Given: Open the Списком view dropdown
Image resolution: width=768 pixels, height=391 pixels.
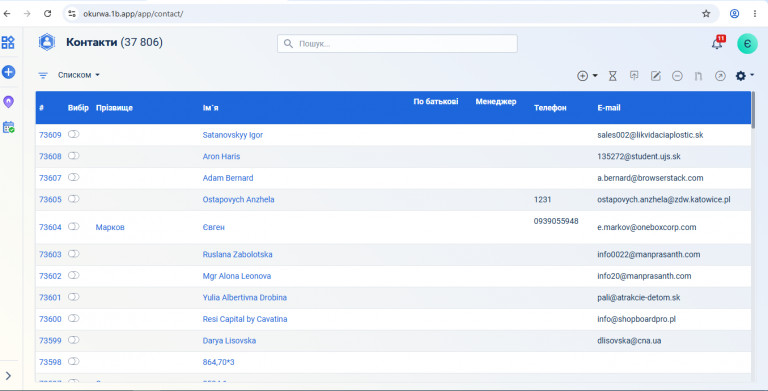Looking at the screenshot, I should [x=79, y=75].
